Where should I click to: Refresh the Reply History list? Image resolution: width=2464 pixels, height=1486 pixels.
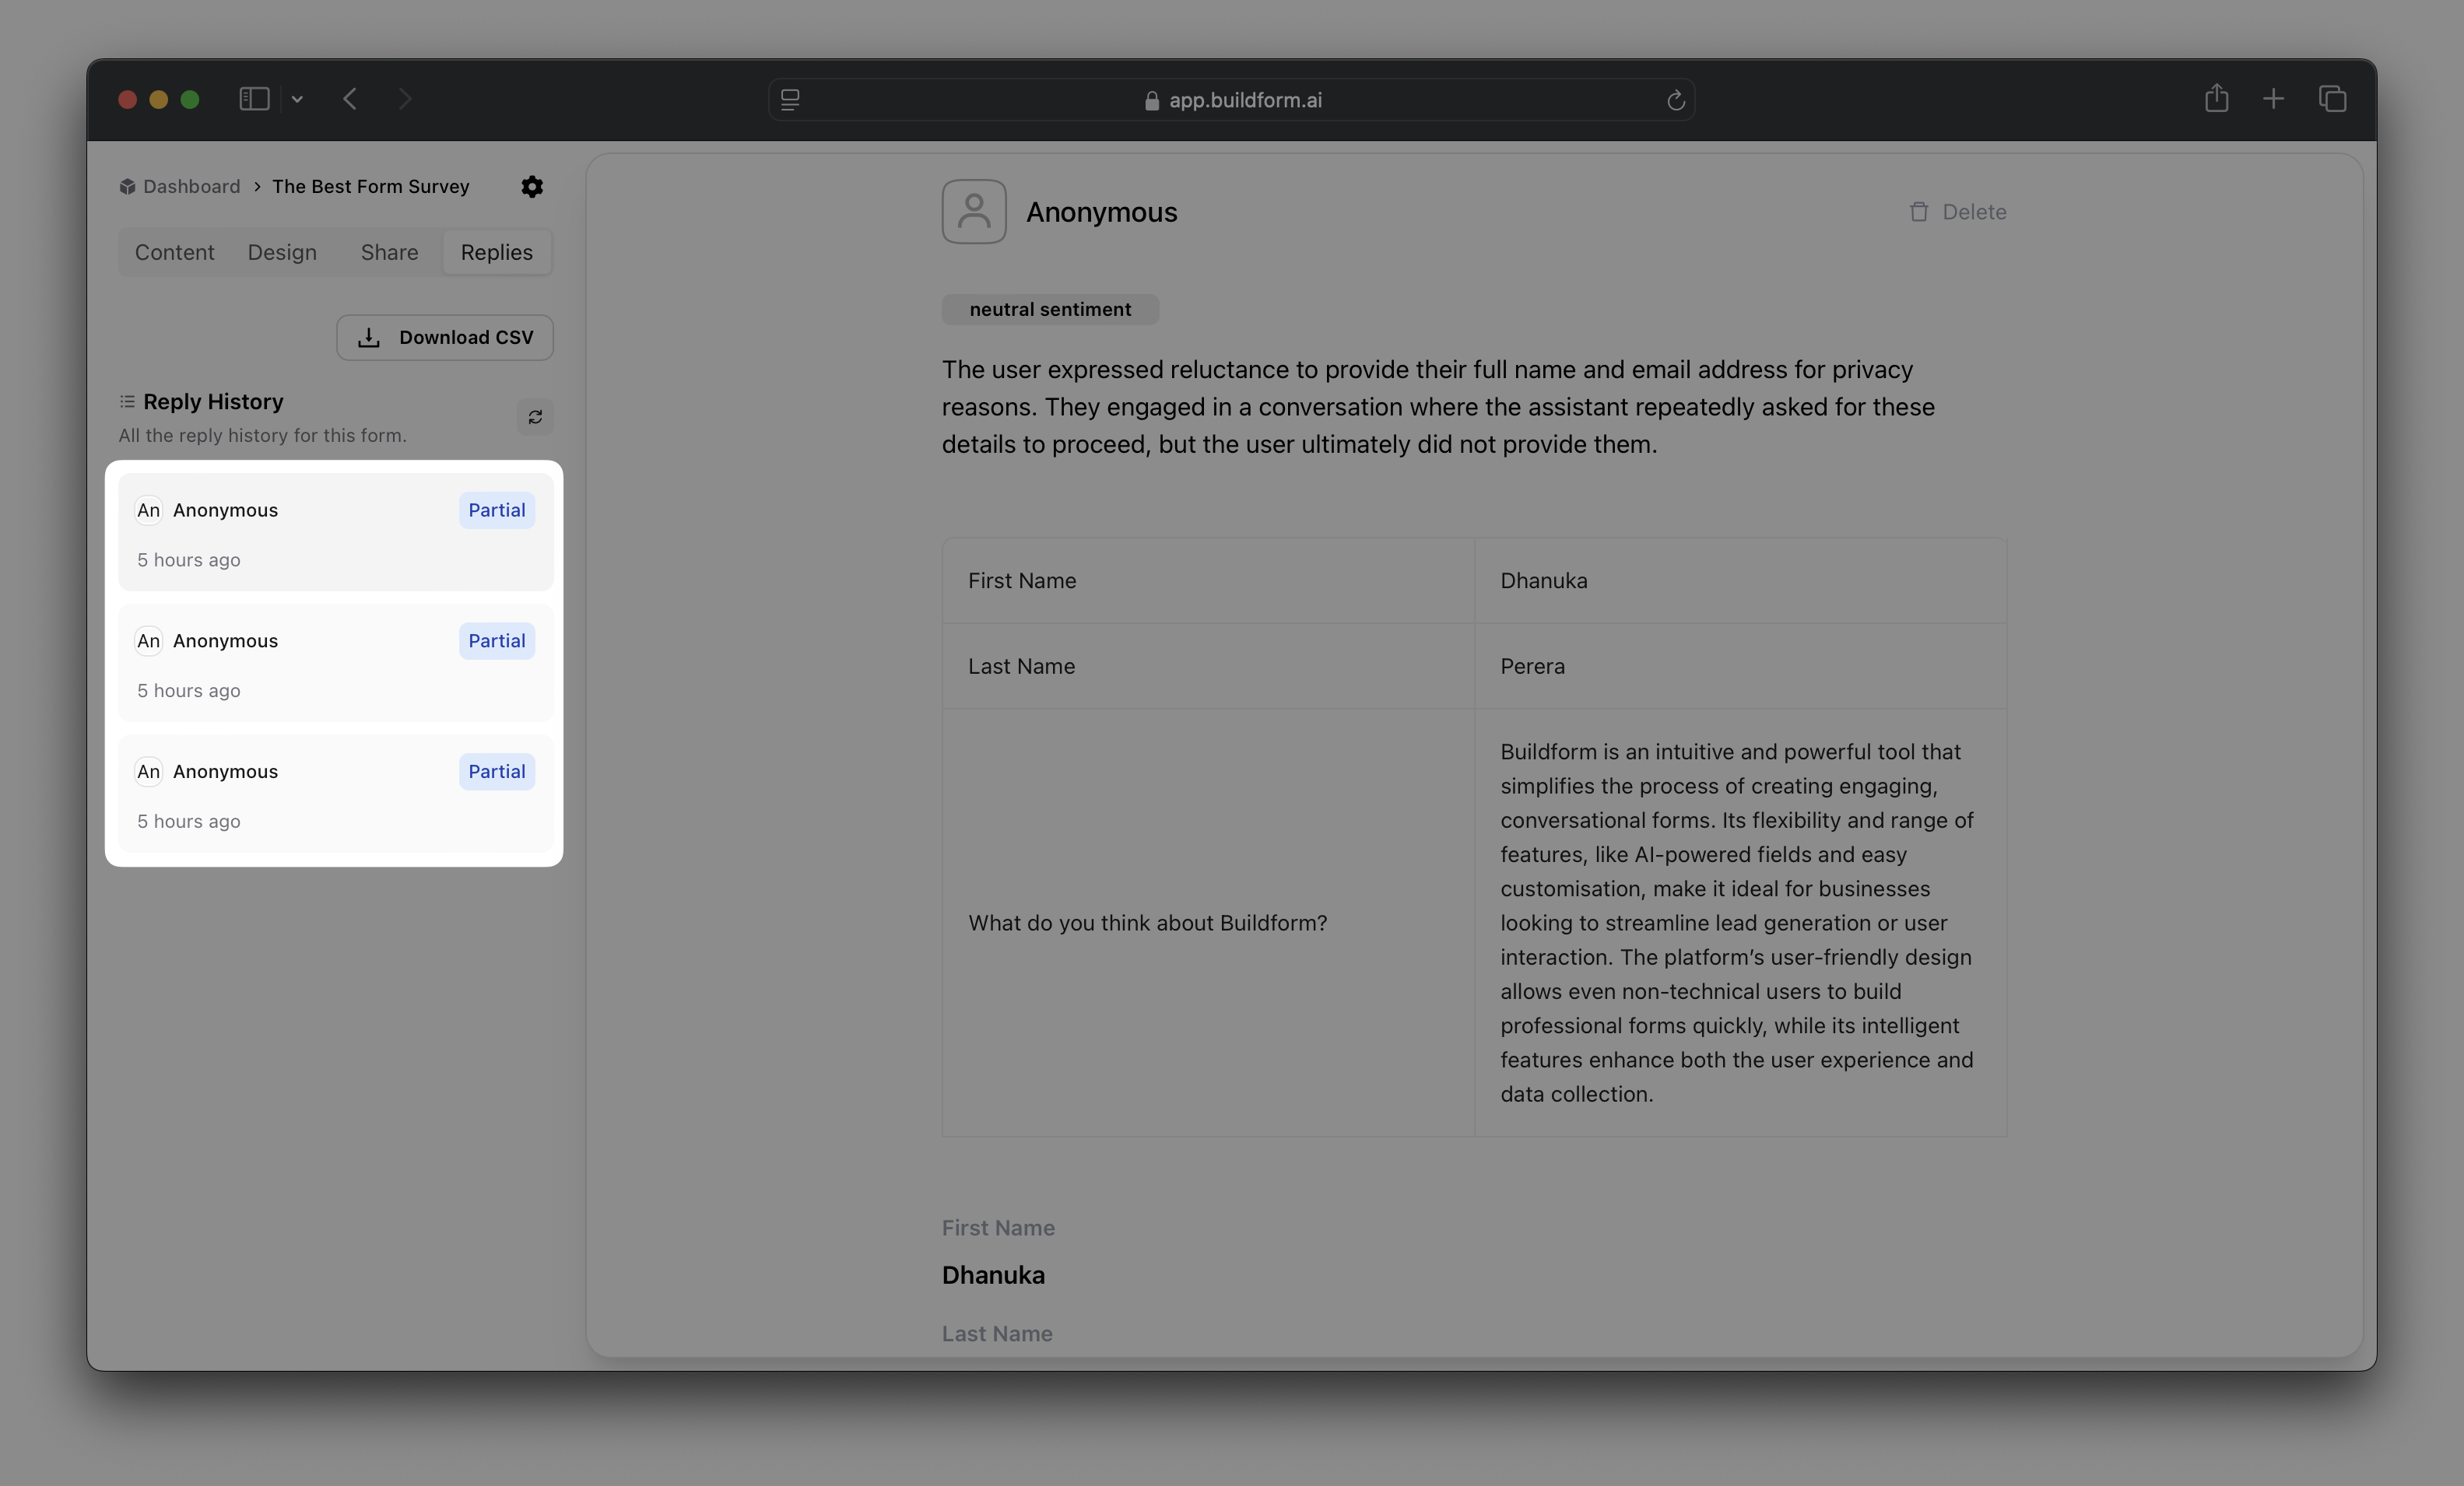coord(535,417)
